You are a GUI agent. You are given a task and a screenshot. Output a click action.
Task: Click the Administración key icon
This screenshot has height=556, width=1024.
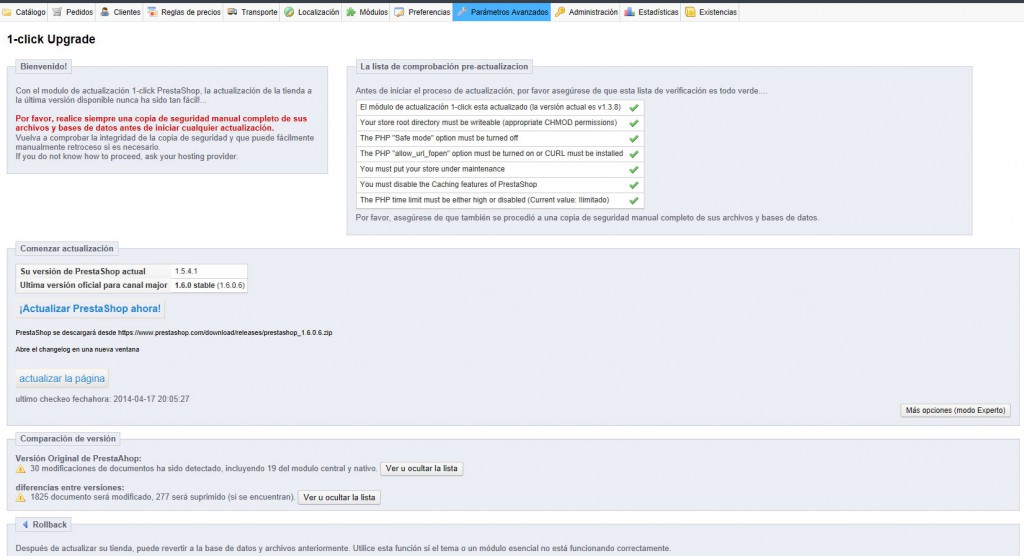[x=560, y=12]
